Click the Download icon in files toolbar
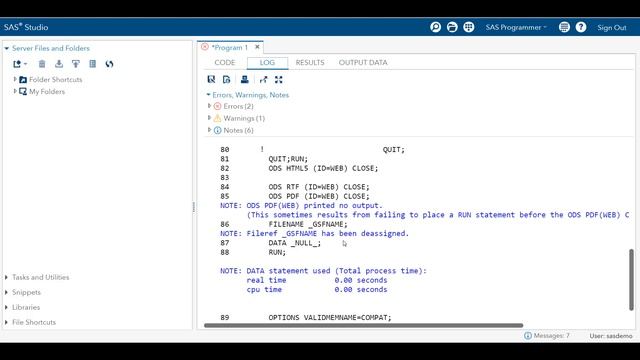The height and width of the screenshot is (360, 640). [x=59, y=64]
